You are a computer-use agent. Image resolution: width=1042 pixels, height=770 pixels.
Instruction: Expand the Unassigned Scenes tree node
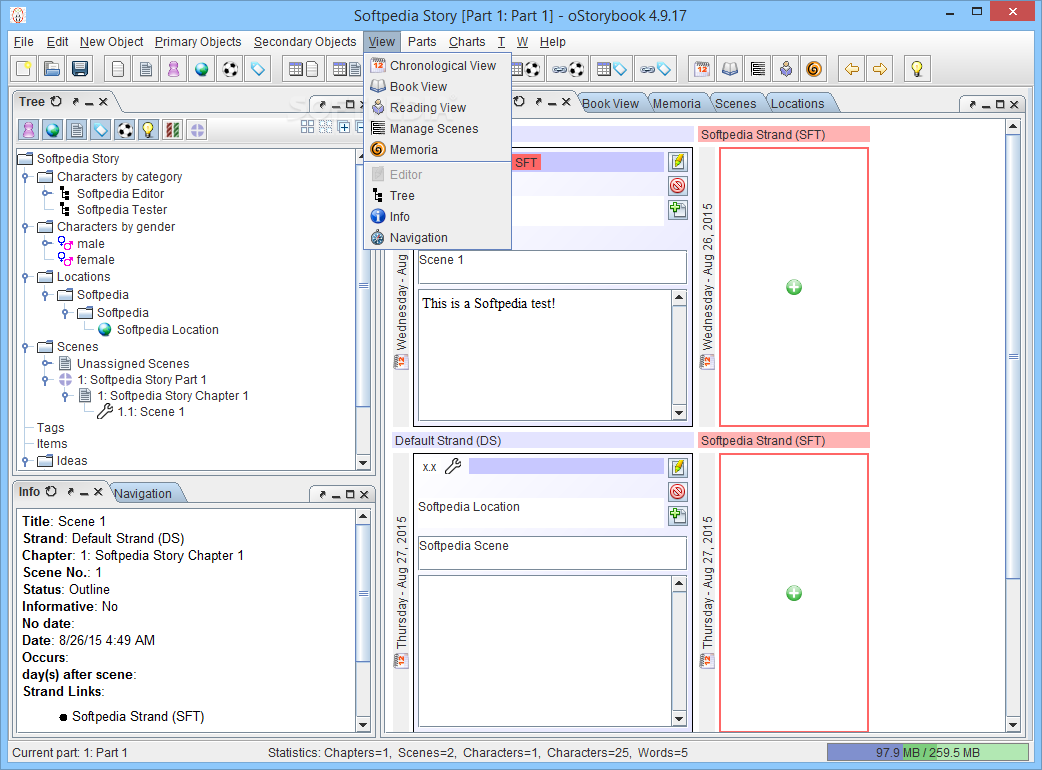point(46,363)
